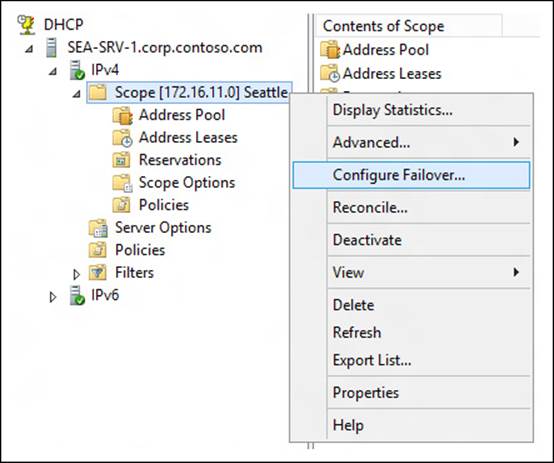Screen dimensions: 554x463
Task: Select Server Options in the tree
Action: [x=163, y=228]
